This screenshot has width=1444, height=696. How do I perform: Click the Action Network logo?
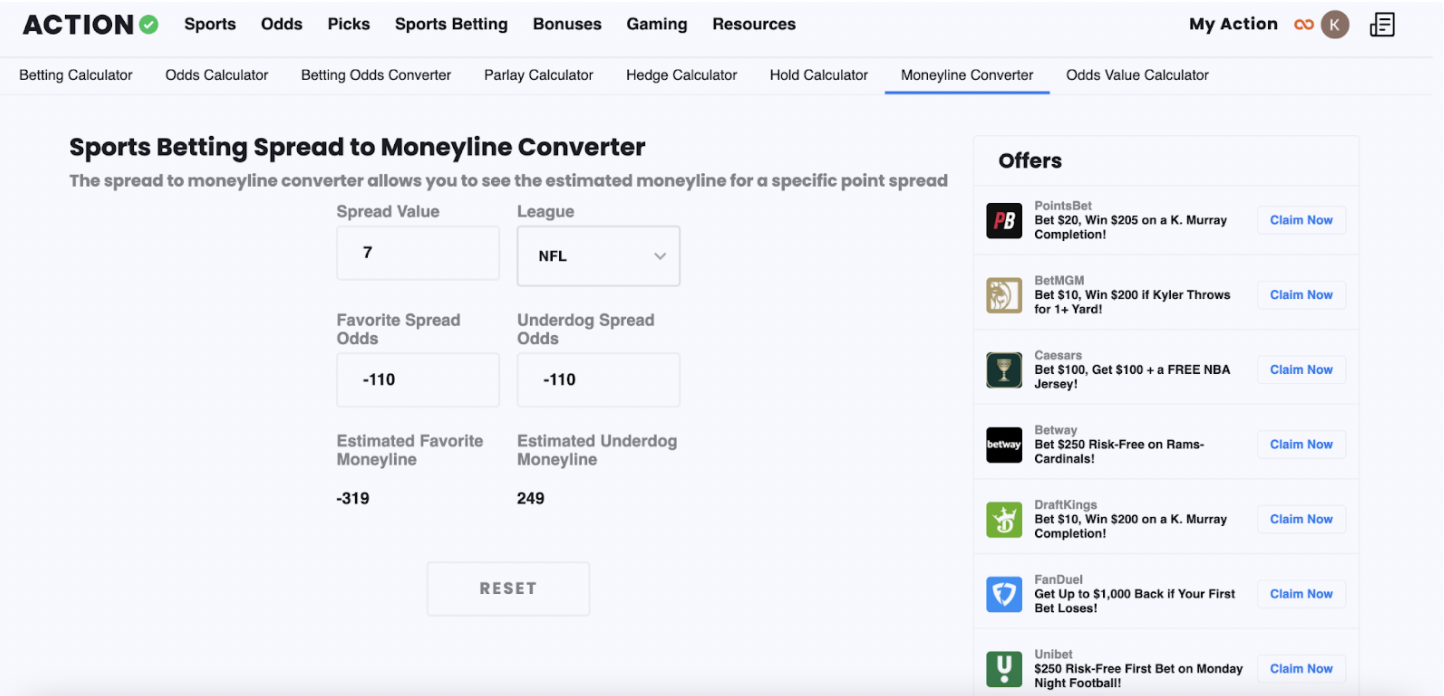[x=90, y=24]
